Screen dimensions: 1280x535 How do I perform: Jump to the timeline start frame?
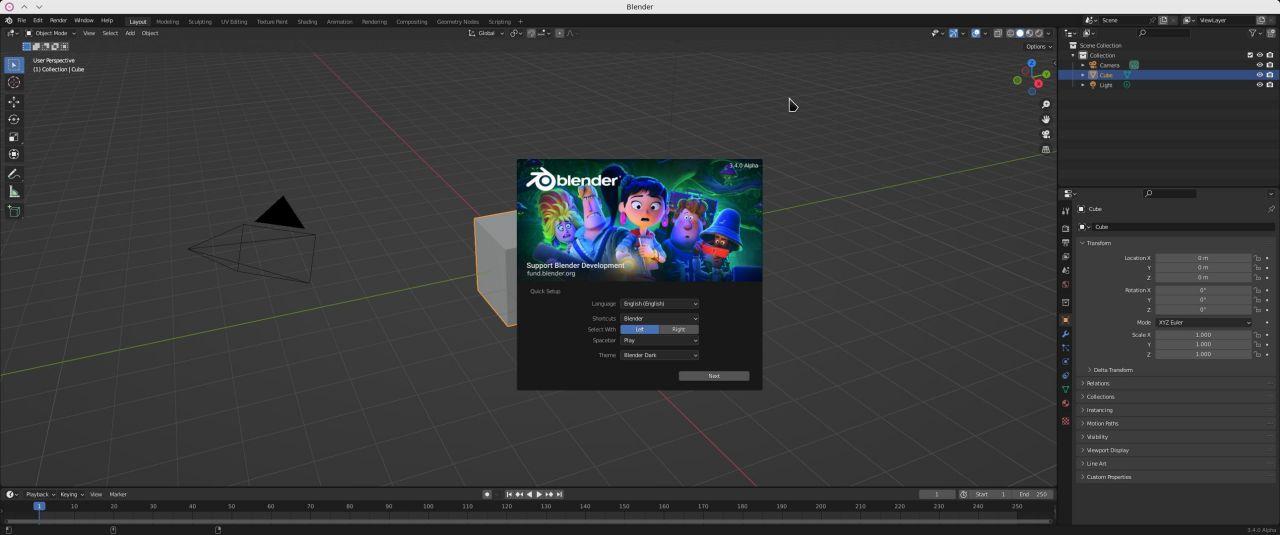[x=509, y=494]
